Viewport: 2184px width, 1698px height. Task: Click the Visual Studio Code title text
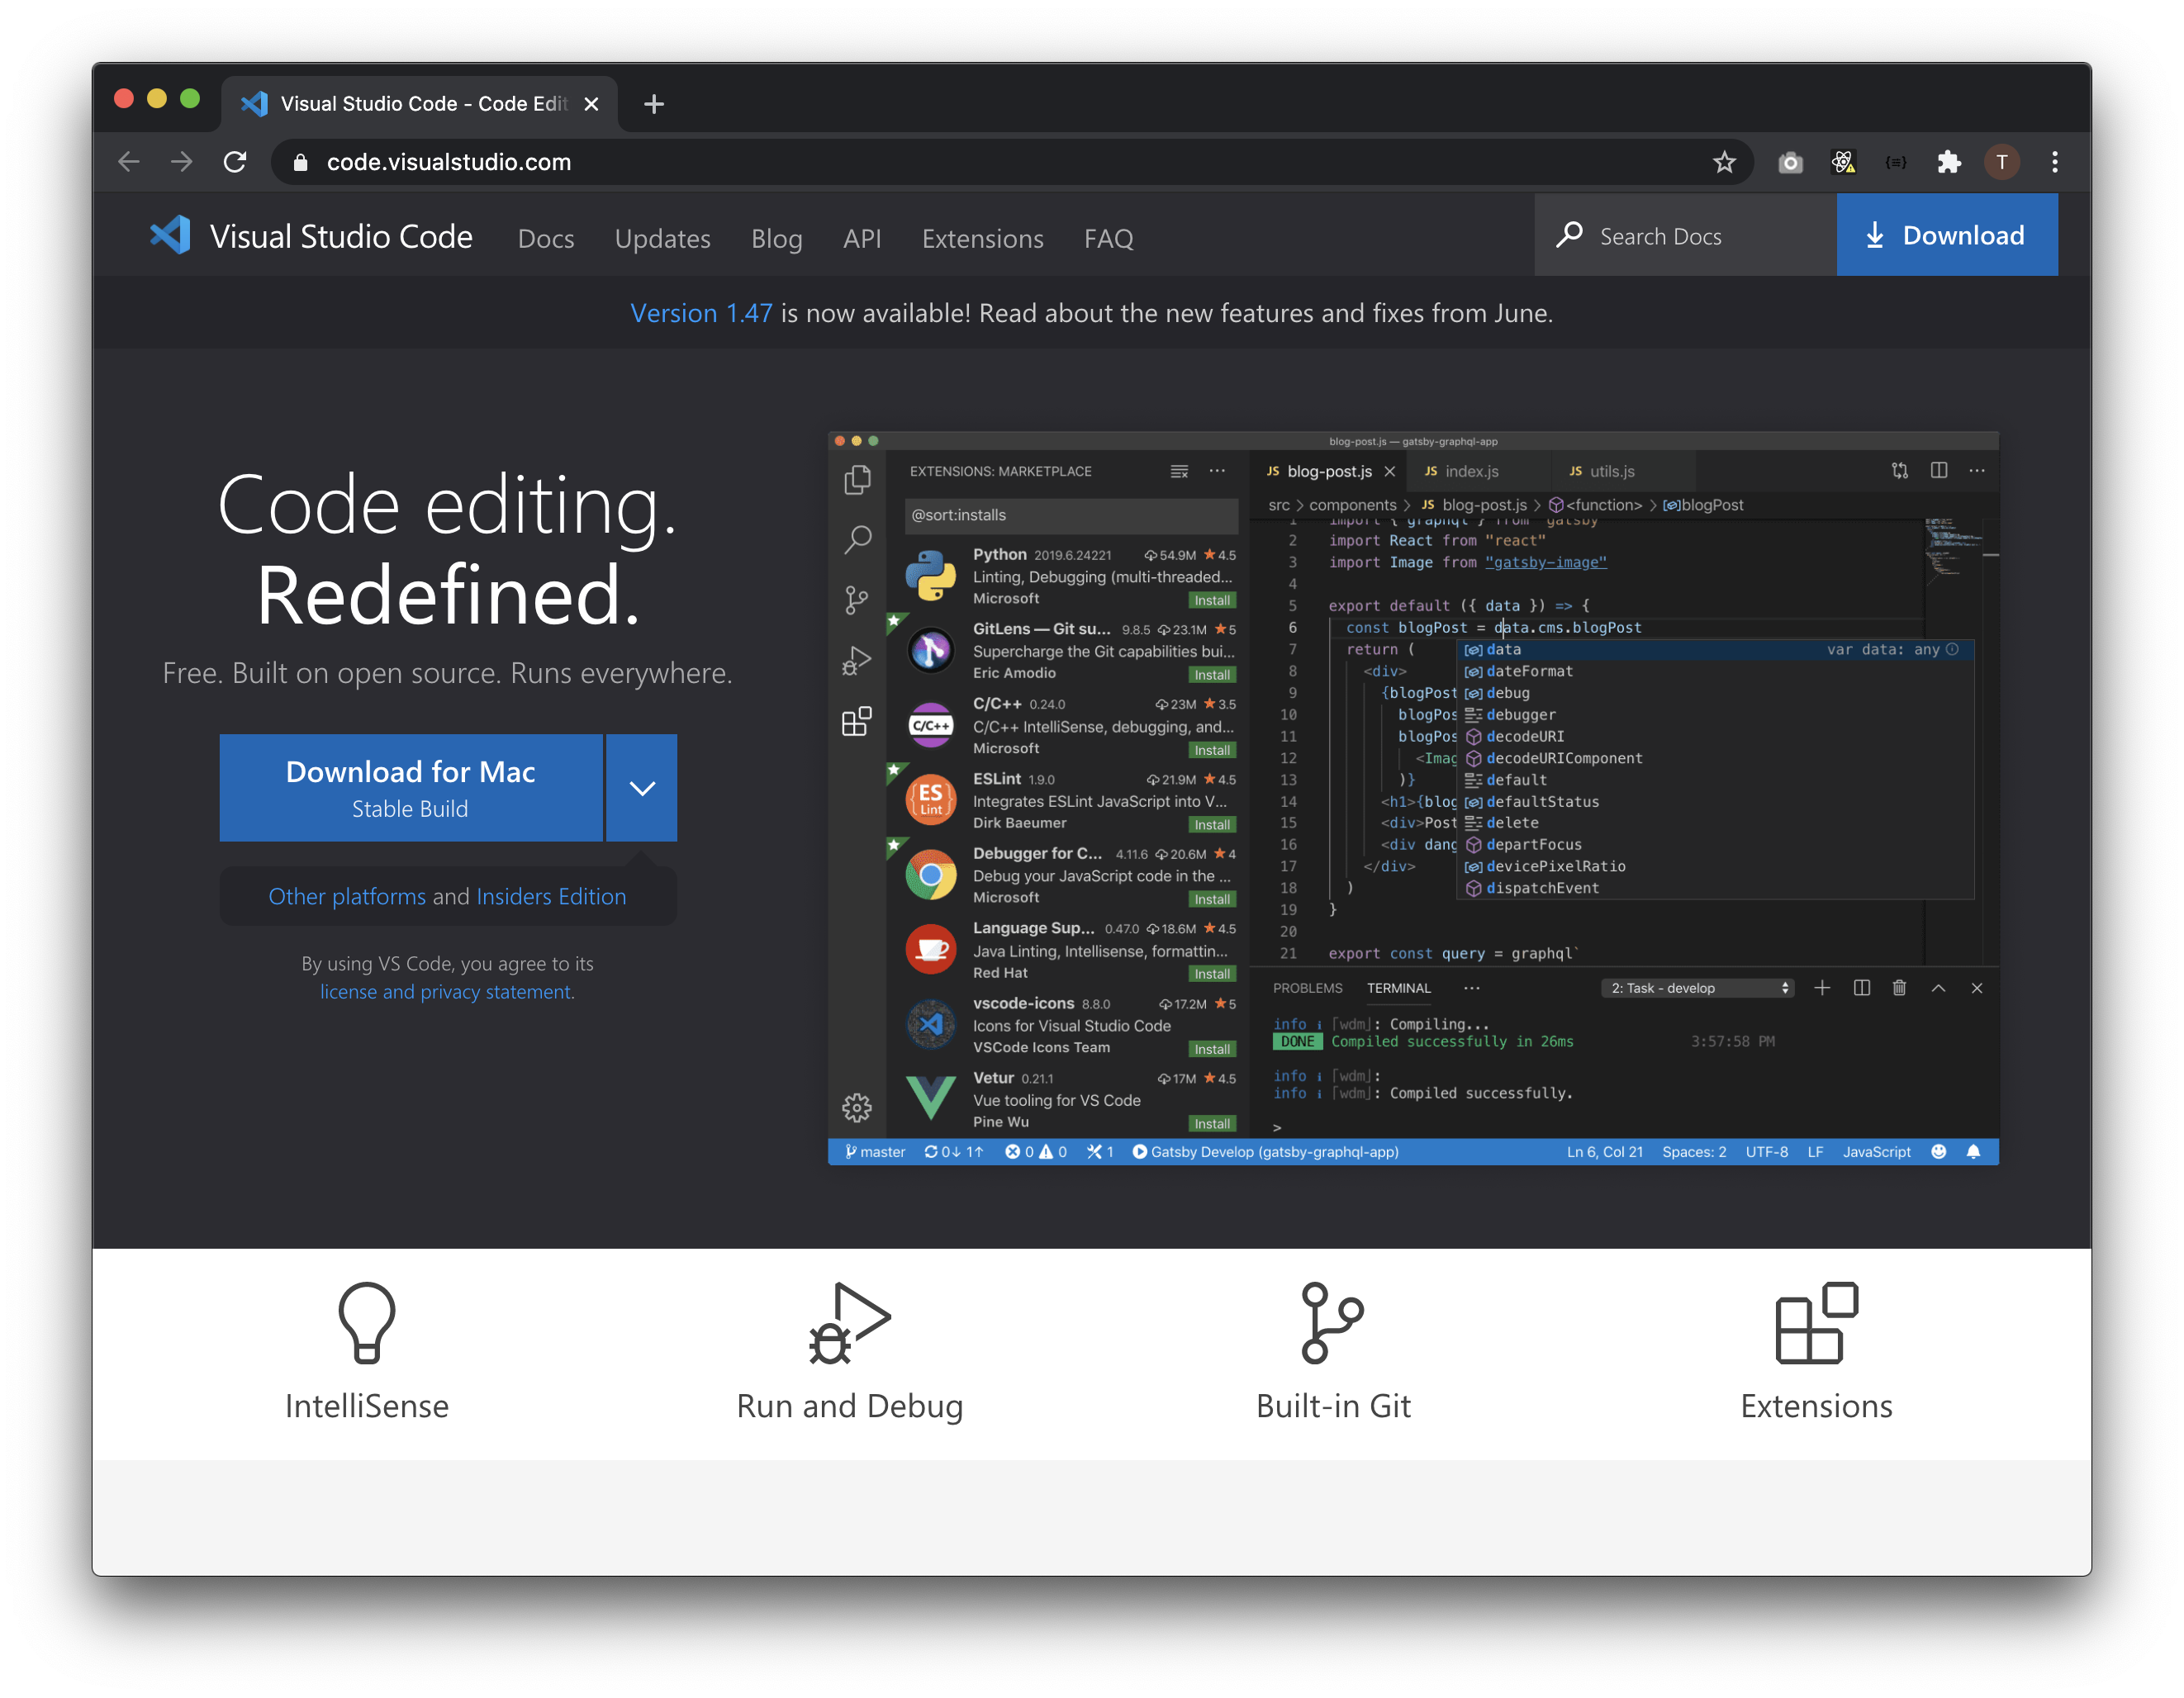click(341, 236)
